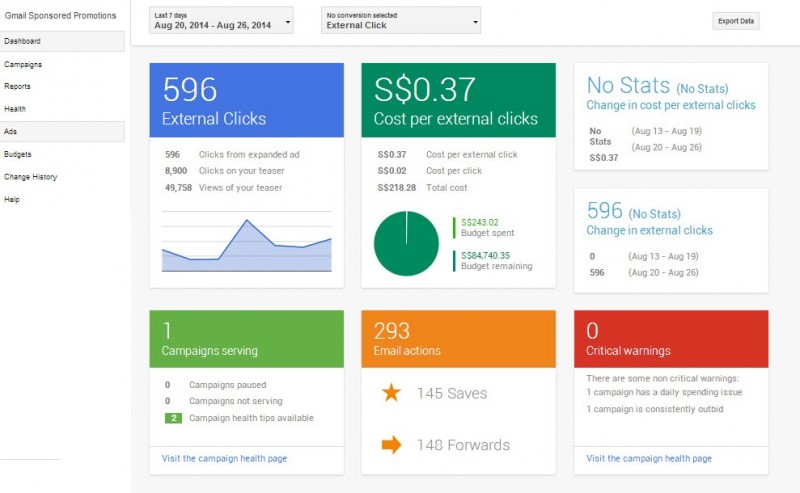Click the red Critical warnings header
Image resolution: width=800 pixels, height=493 pixels.
tap(671, 339)
